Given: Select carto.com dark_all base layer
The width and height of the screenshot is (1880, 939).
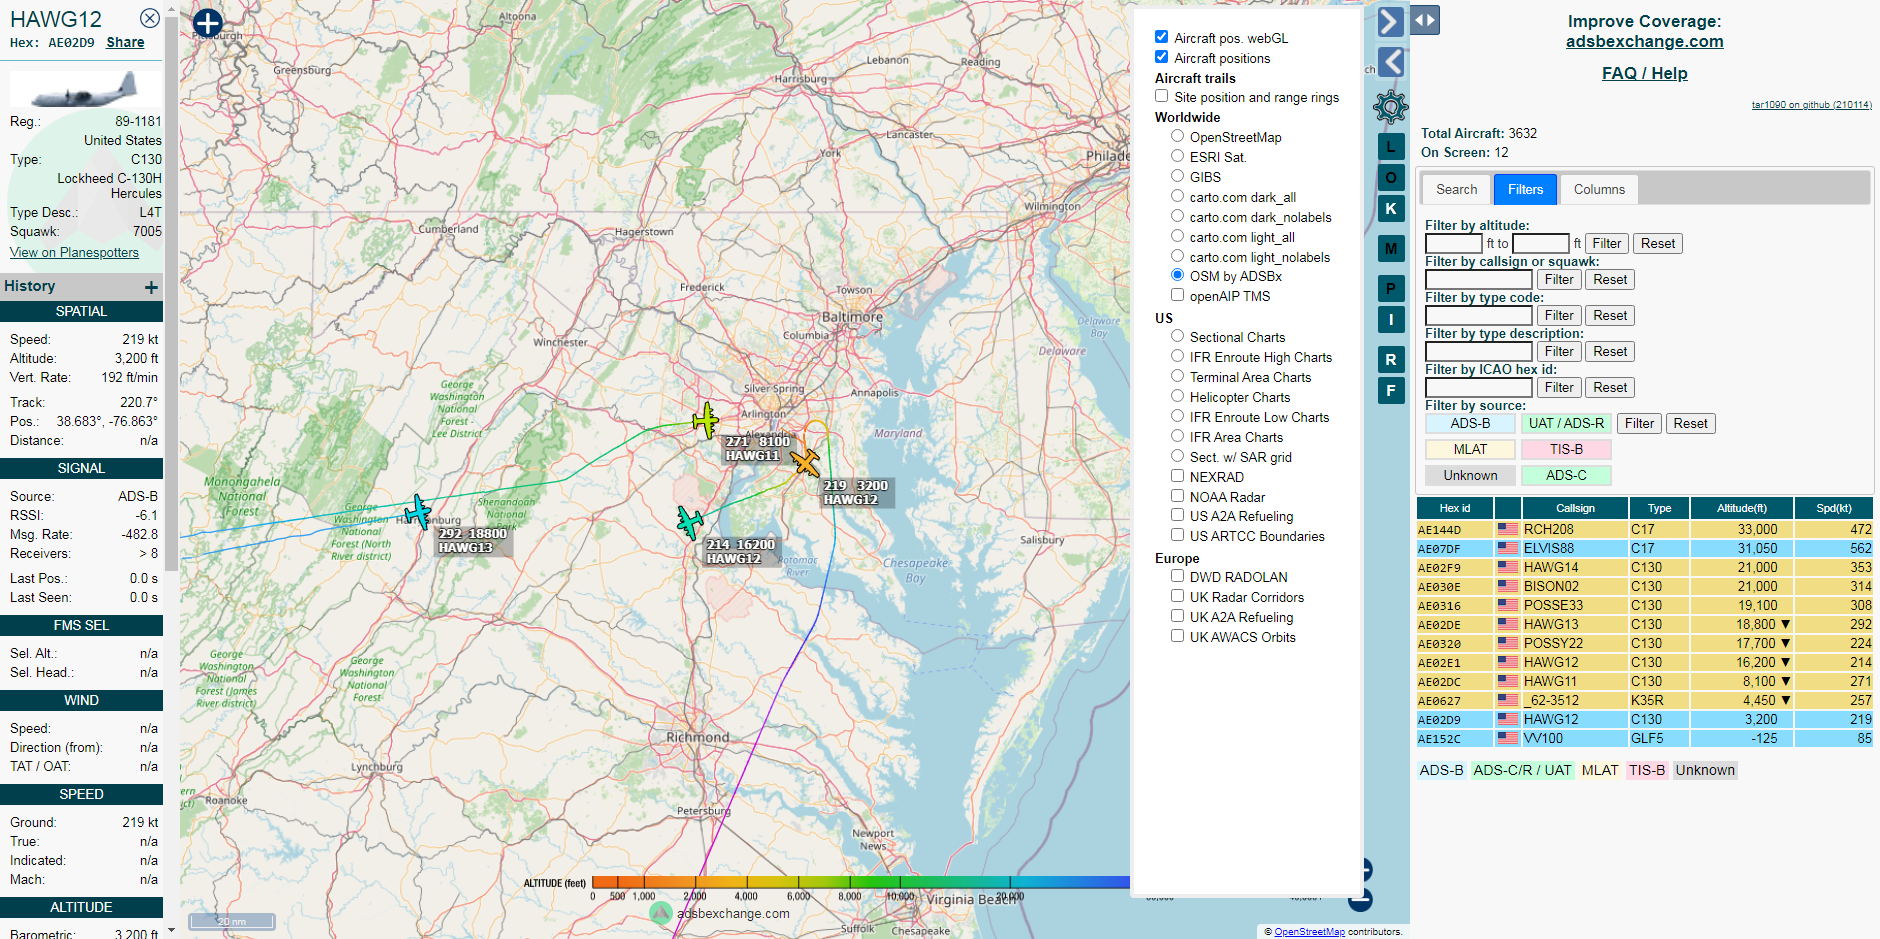Looking at the screenshot, I should pos(1177,196).
